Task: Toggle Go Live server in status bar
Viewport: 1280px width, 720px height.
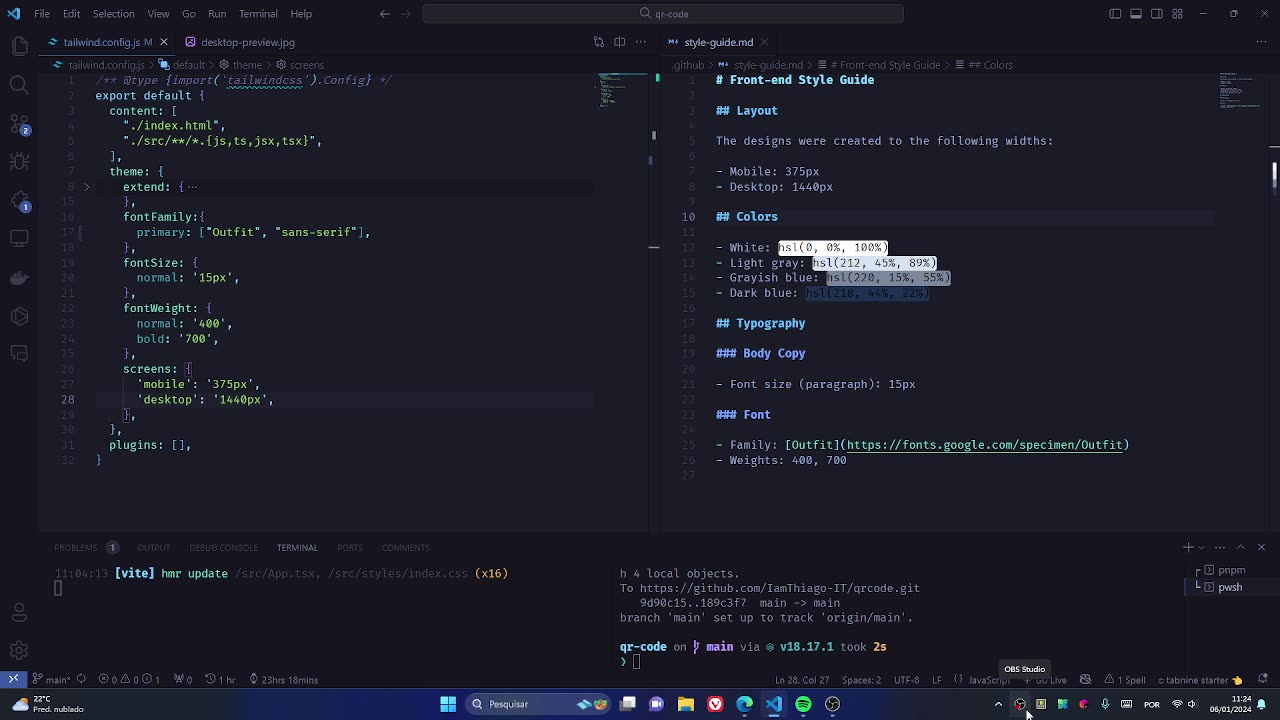Action: pos(1045,680)
